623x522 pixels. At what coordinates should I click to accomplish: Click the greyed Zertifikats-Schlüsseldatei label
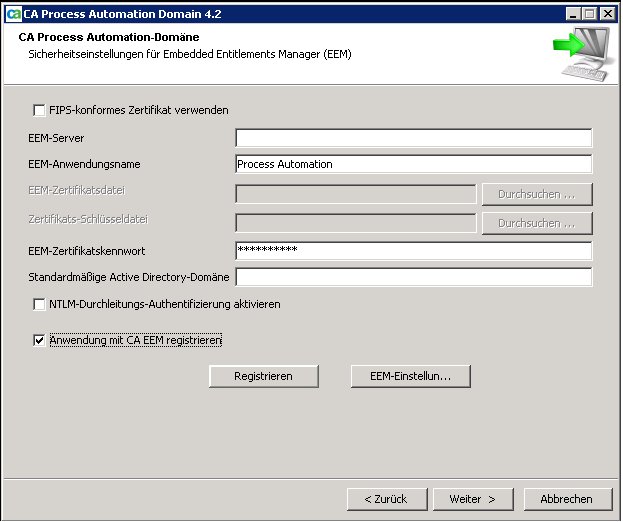pyautogui.click(x=88, y=219)
